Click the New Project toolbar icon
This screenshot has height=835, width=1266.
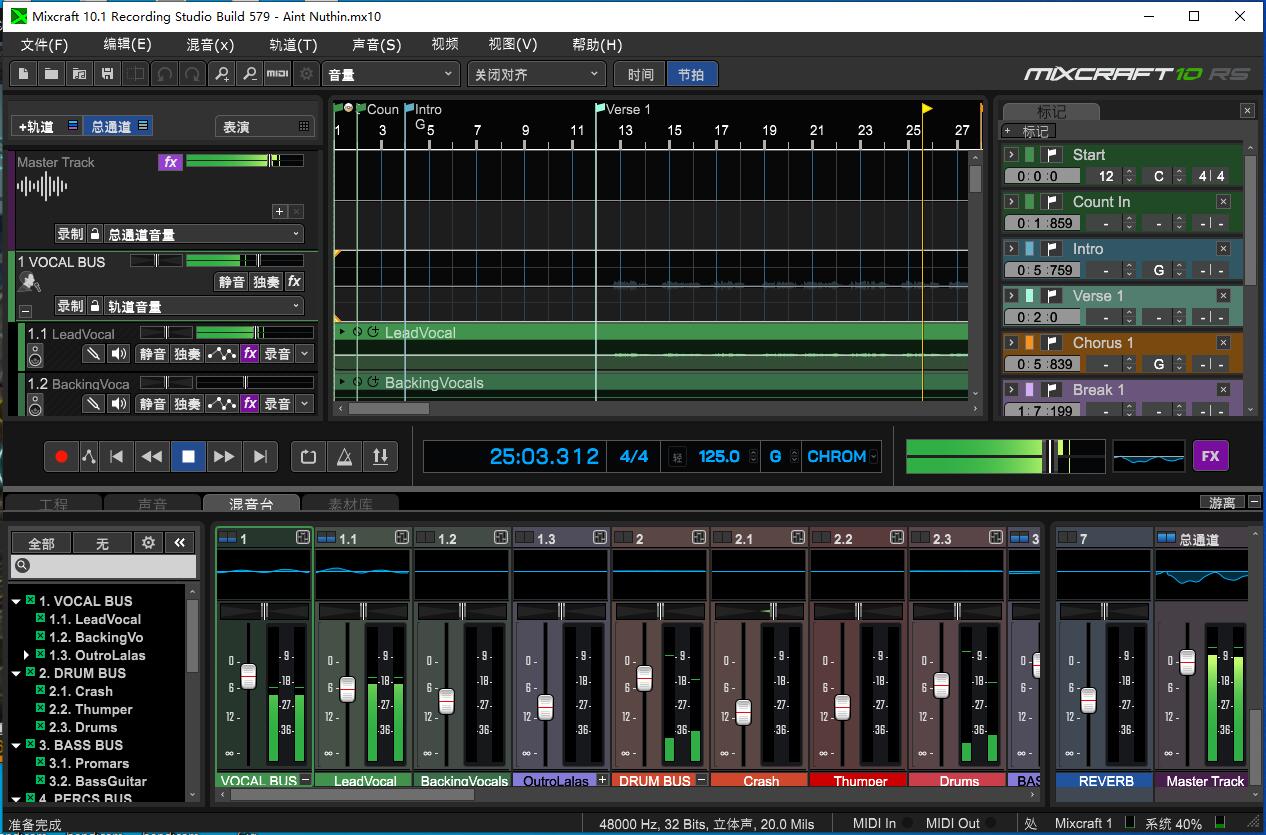[23, 74]
